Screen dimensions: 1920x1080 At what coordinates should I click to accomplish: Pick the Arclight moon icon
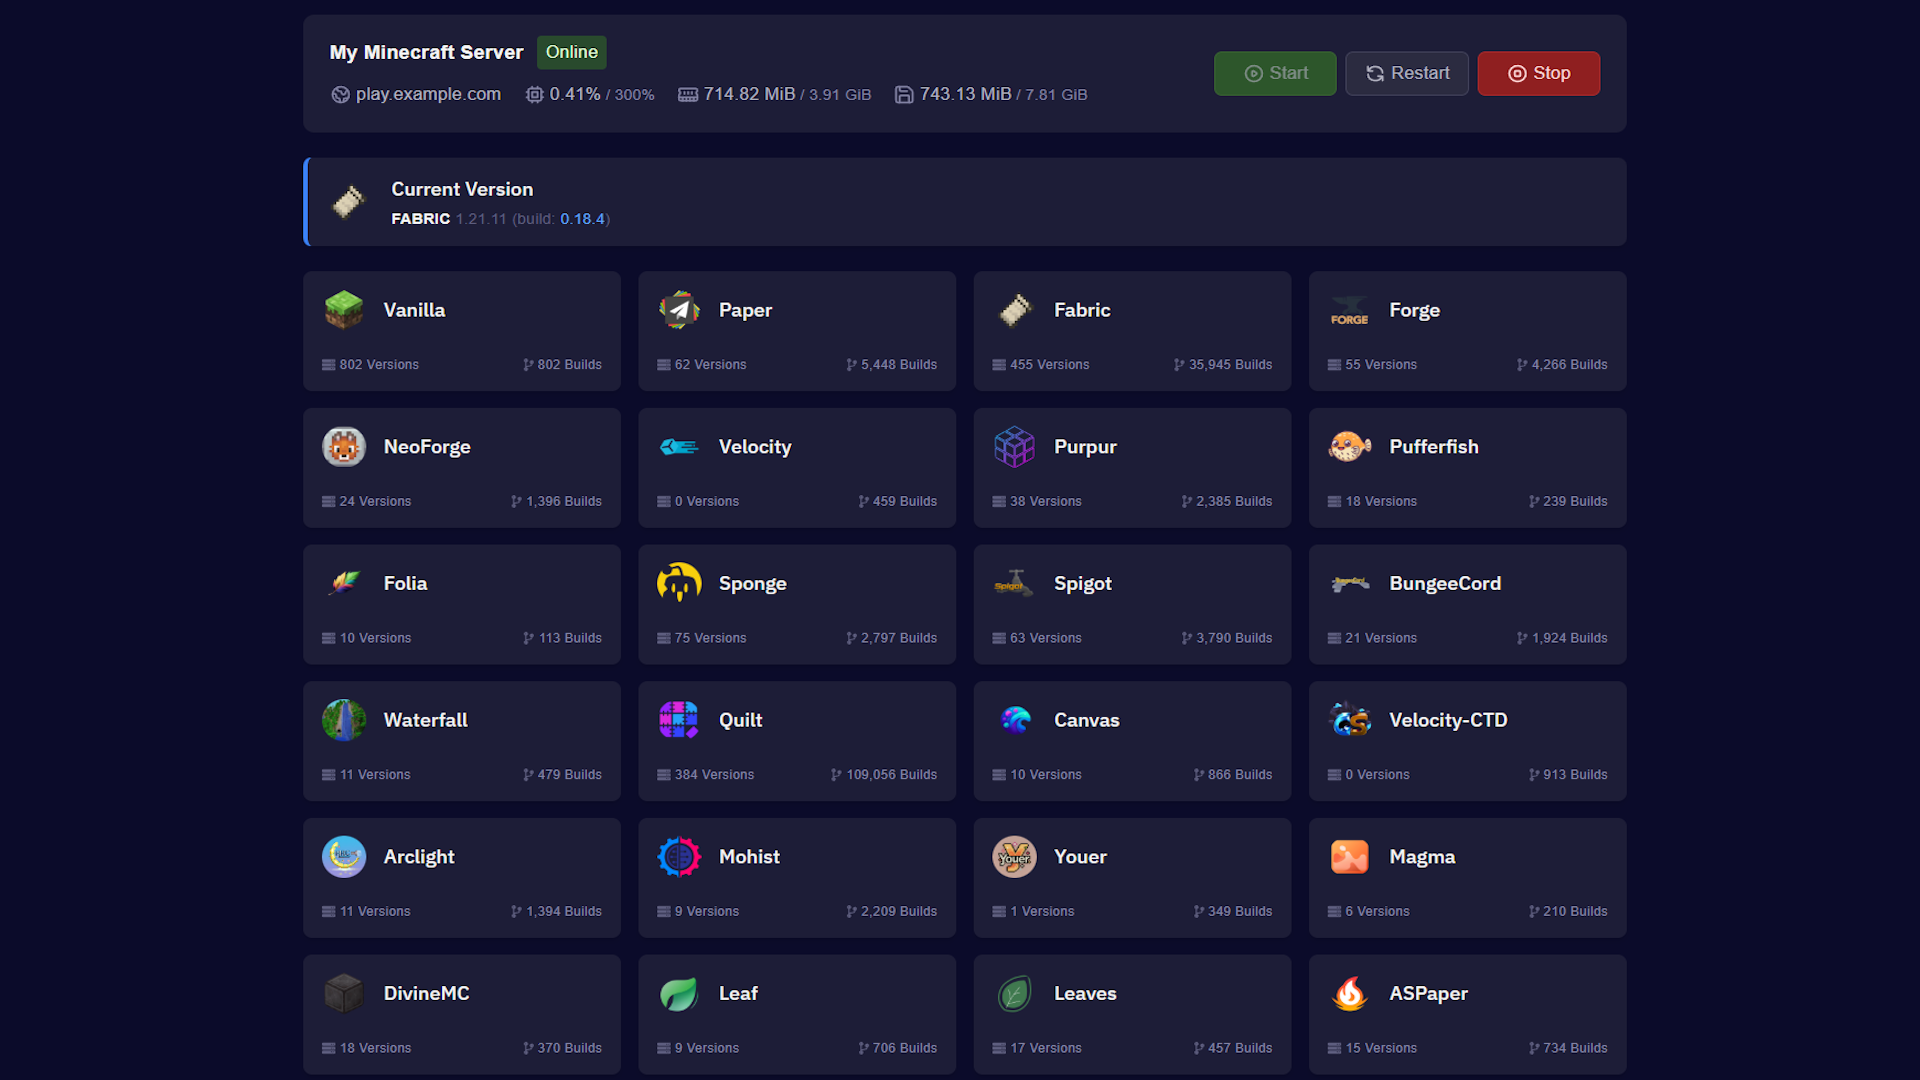(344, 857)
